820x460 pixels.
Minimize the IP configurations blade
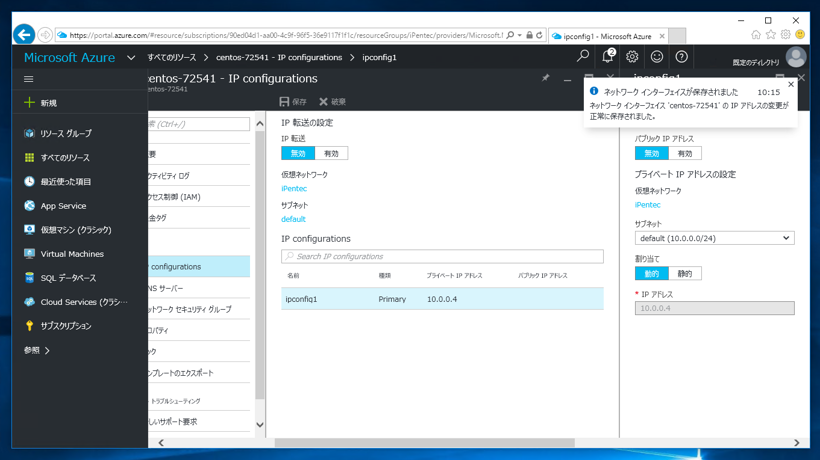coord(567,79)
